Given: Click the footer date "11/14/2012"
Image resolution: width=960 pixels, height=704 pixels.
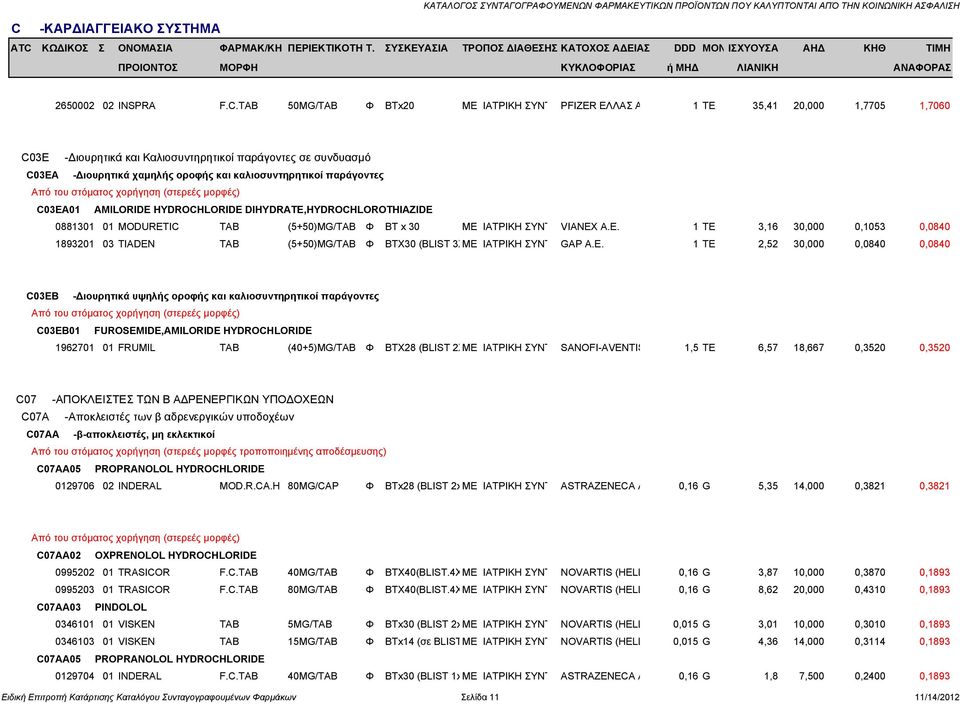Looking at the screenshot, I should pyautogui.click(x=937, y=697).
